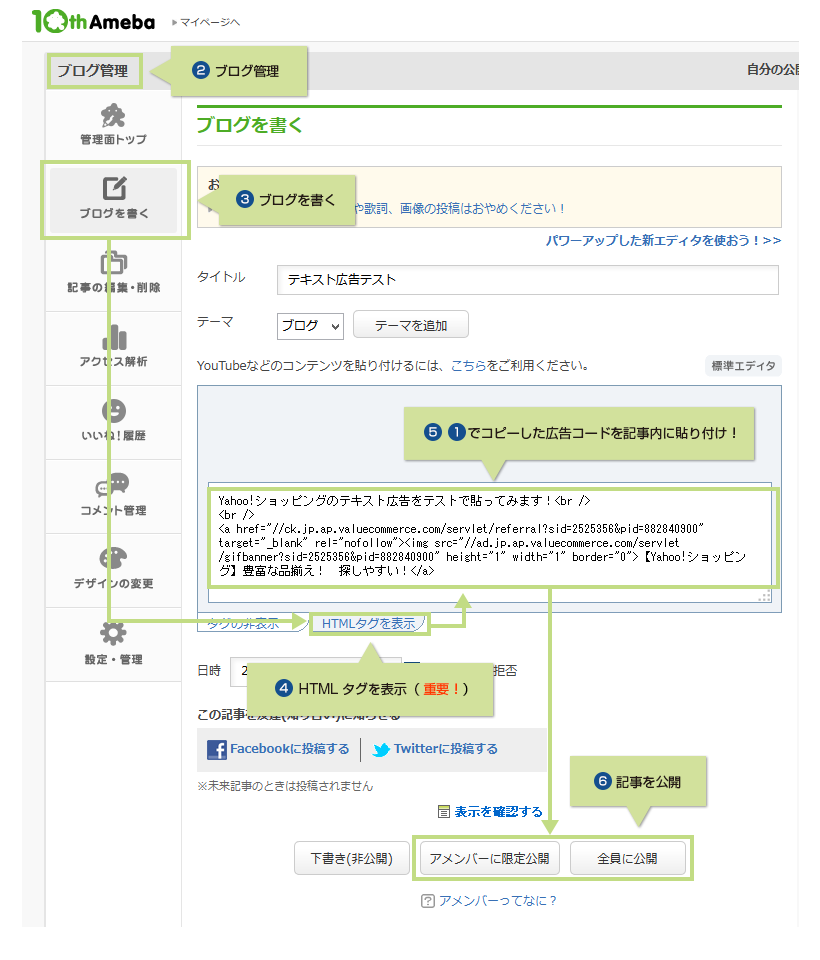Click アメンバーに限定公開 button

tap(489, 858)
